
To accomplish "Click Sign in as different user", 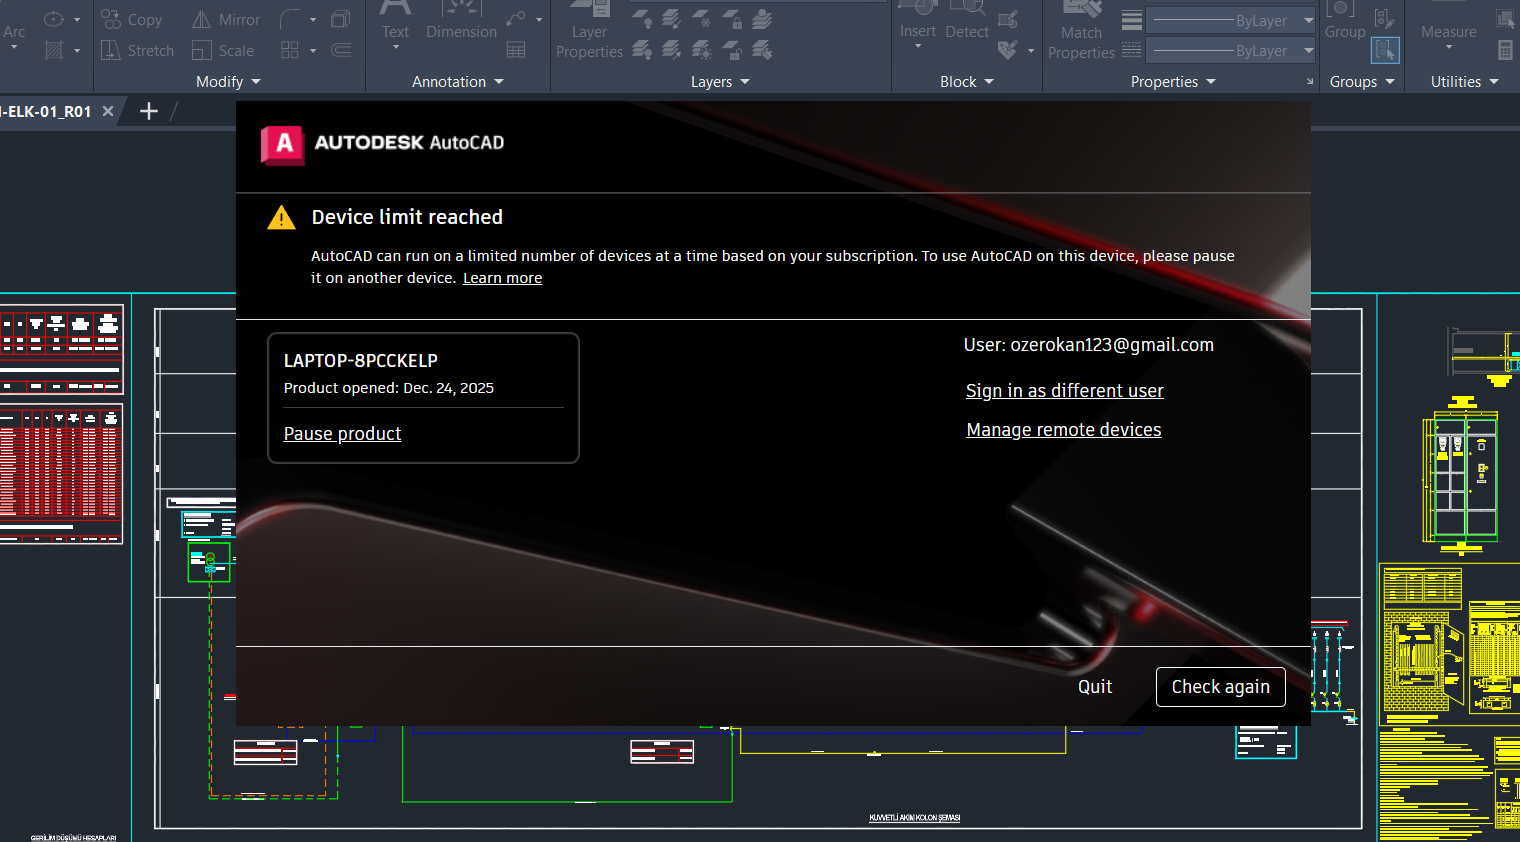I will 1064,391.
